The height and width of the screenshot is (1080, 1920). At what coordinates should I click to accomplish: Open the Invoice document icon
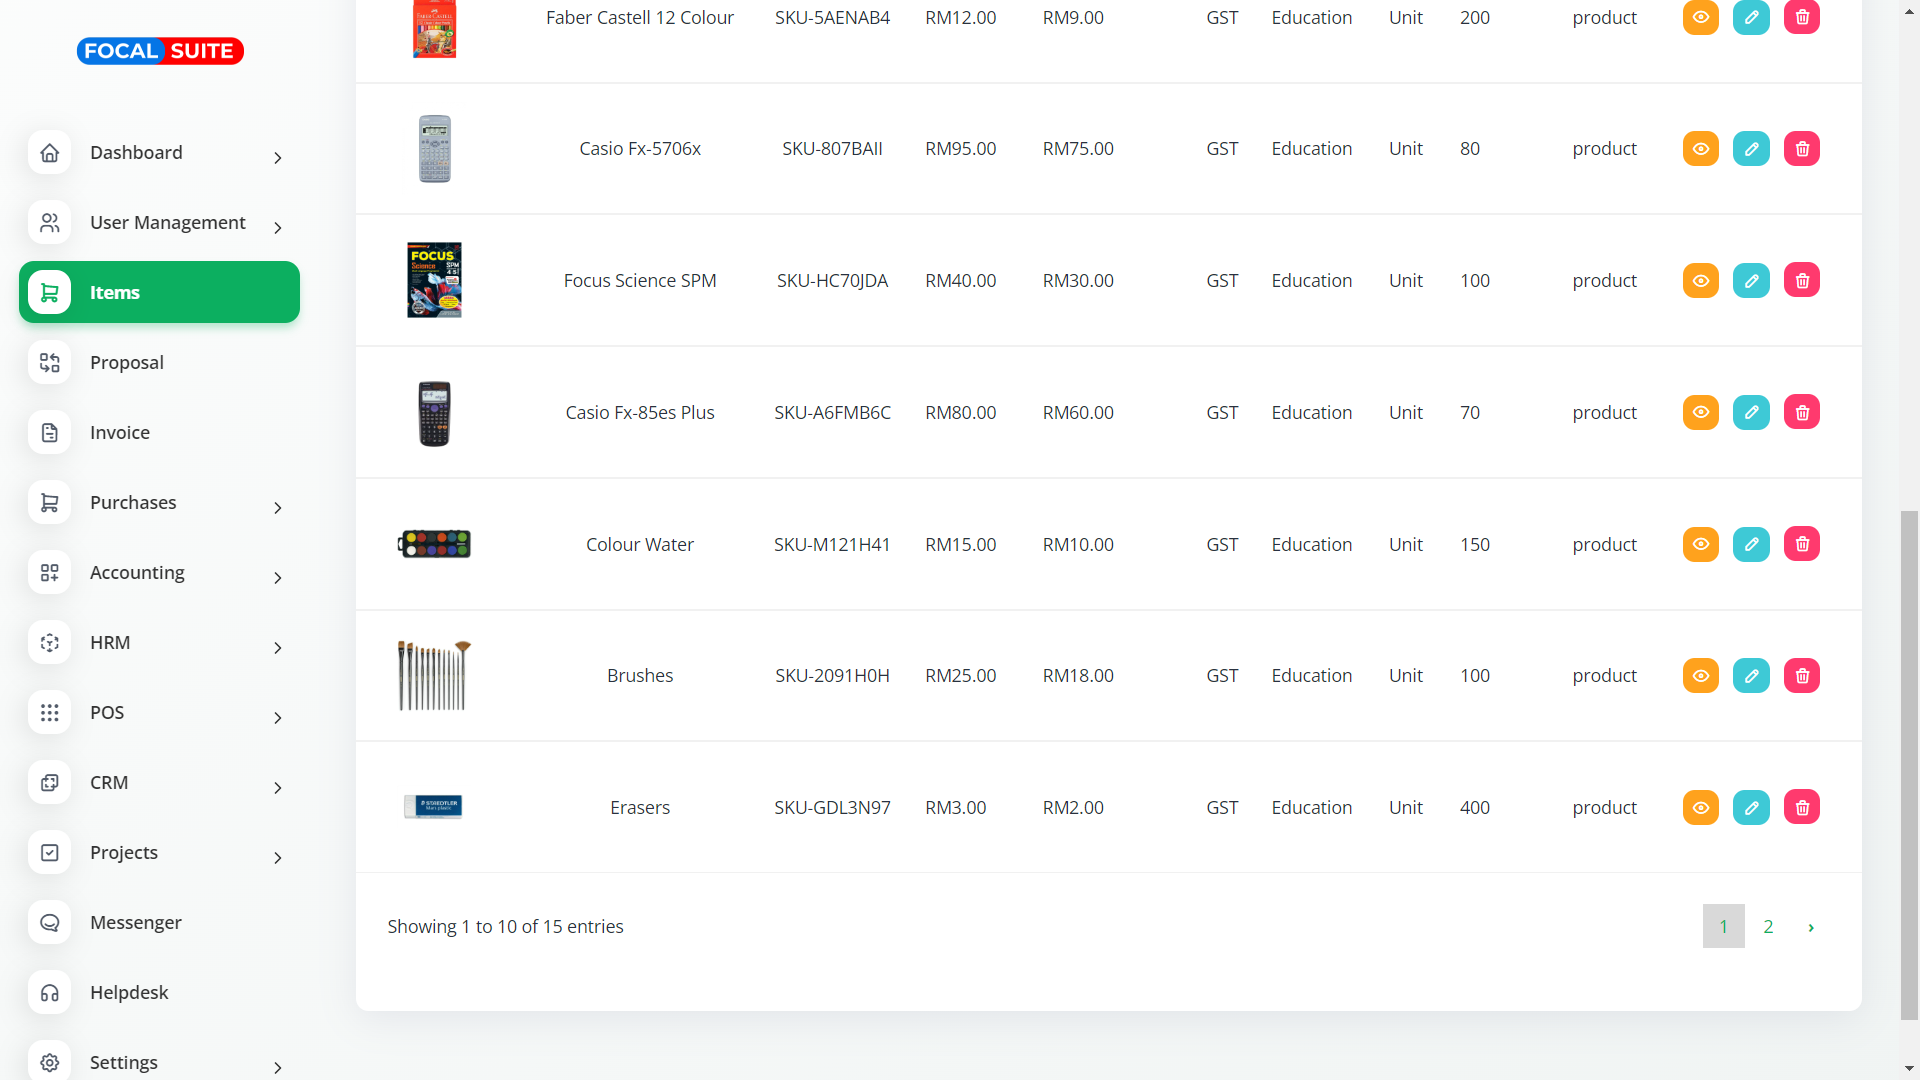tap(50, 433)
